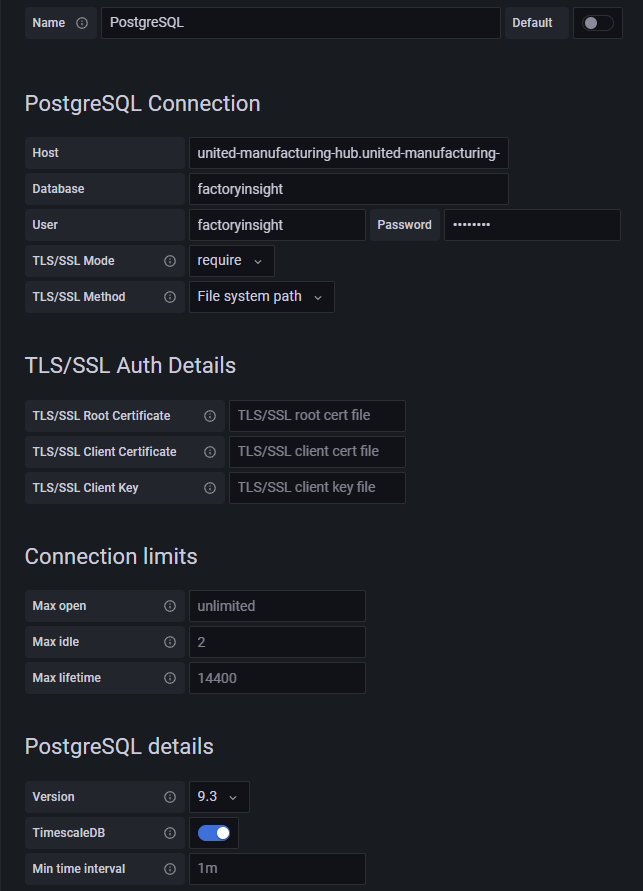Click the TLS/SSL client key file field
The height and width of the screenshot is (891, 643).
[318, 488]
